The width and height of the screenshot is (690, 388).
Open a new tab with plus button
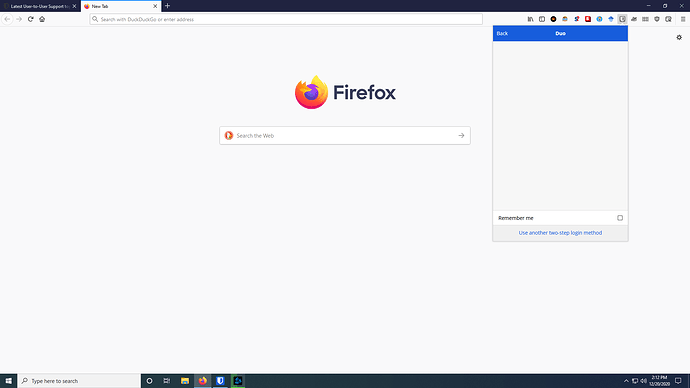pos(167,6)
